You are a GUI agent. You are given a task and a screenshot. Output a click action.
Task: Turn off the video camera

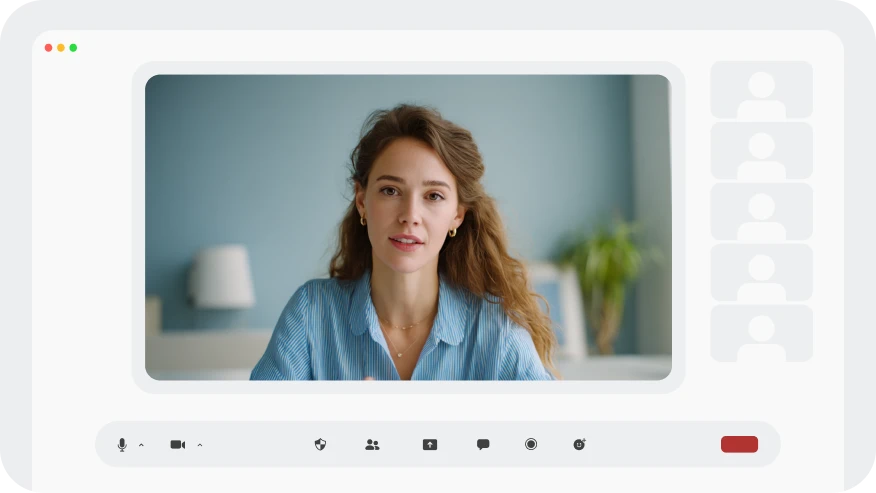[x=177, y=445]
